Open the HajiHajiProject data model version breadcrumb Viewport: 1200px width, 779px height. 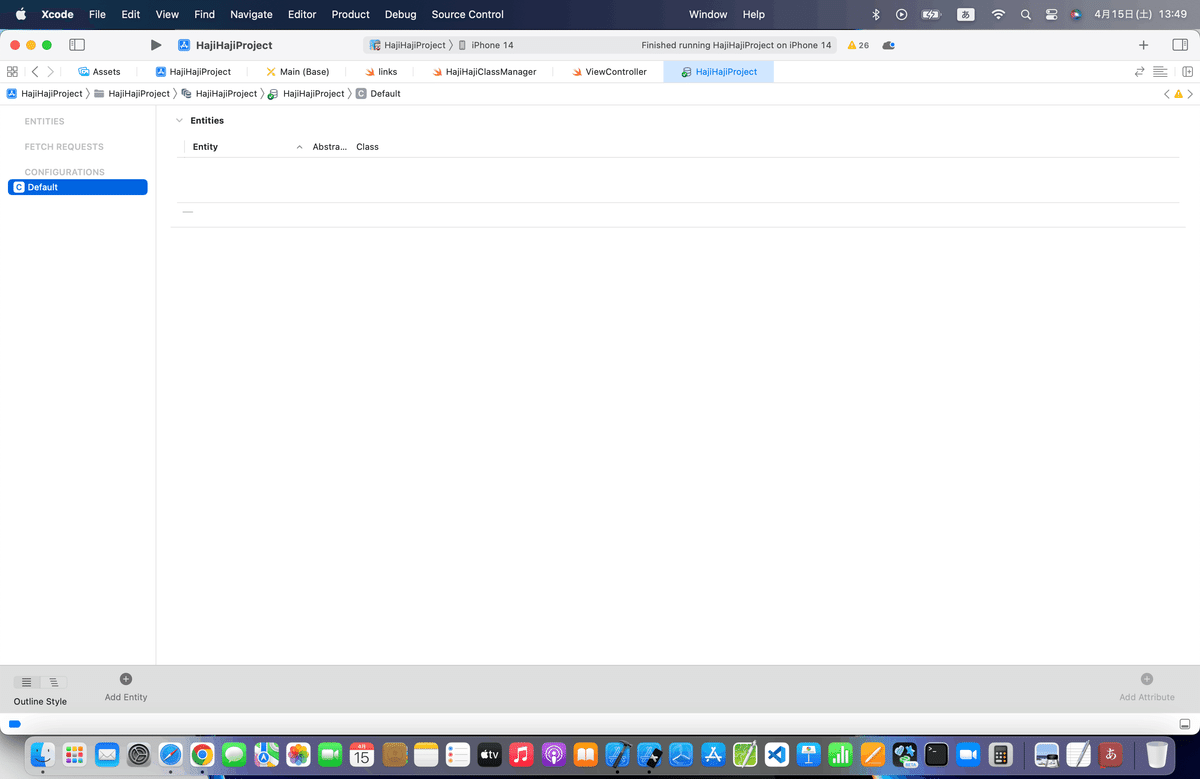point(306,94)
